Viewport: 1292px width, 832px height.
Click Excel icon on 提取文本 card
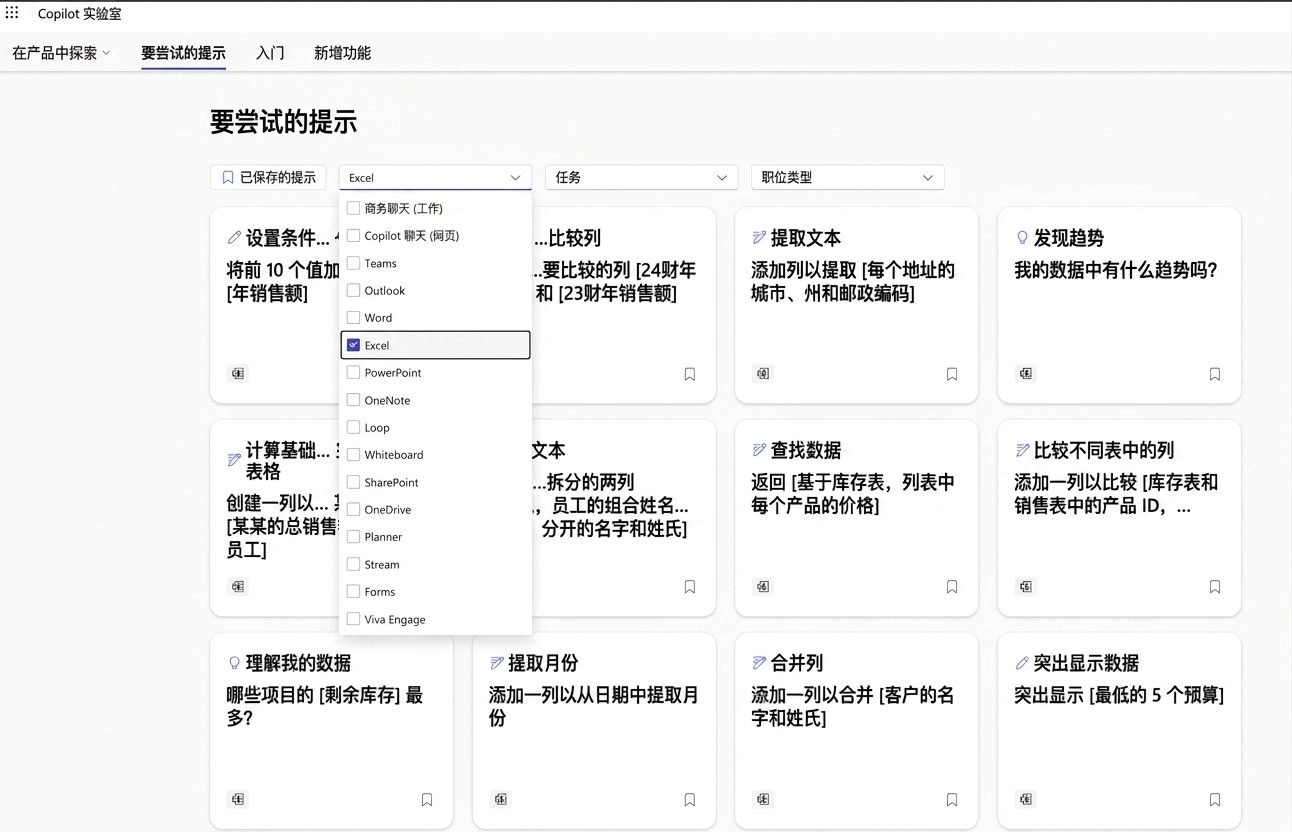(x=763, y=374)
